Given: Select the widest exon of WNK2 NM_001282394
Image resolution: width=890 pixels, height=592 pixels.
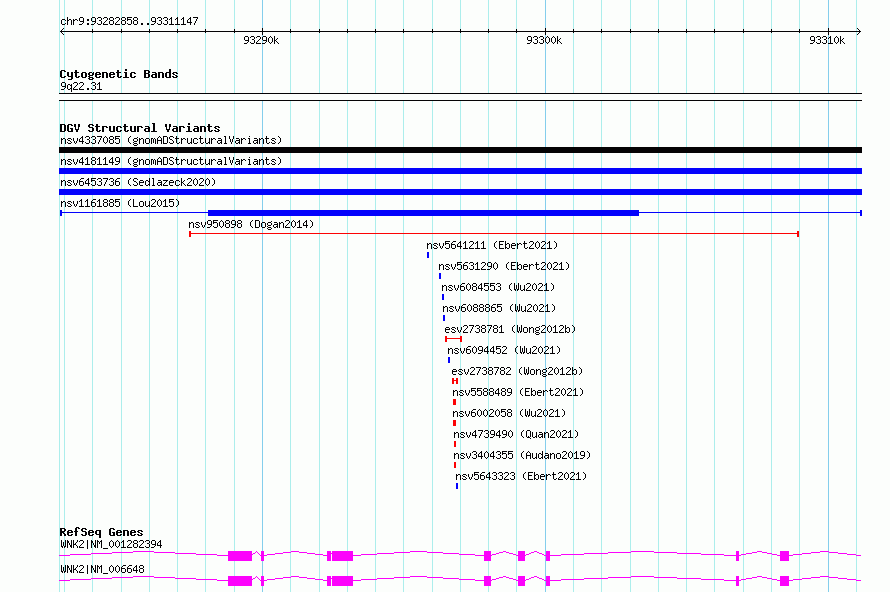Looking at the screenshot, I should [240, 556].
